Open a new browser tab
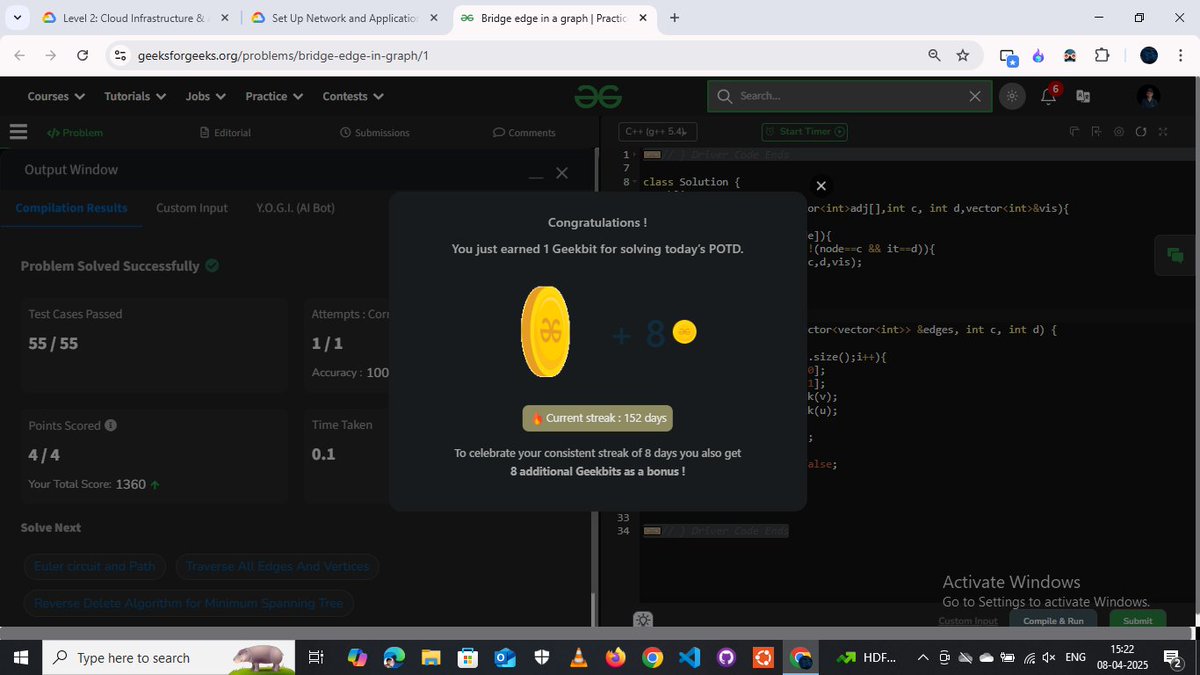 [x=674, y=17]
